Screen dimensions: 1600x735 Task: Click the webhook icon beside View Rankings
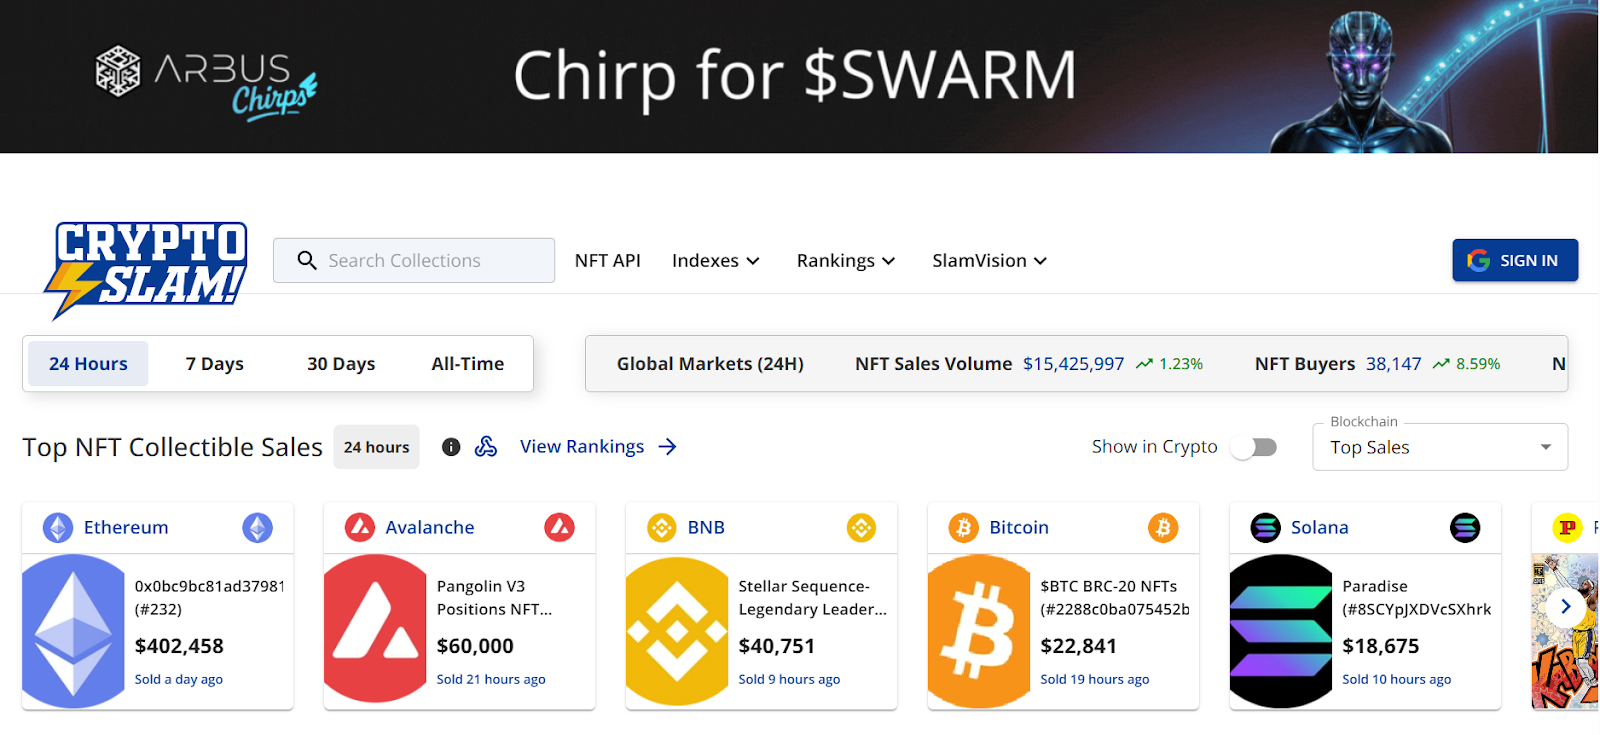pos(486,447)
